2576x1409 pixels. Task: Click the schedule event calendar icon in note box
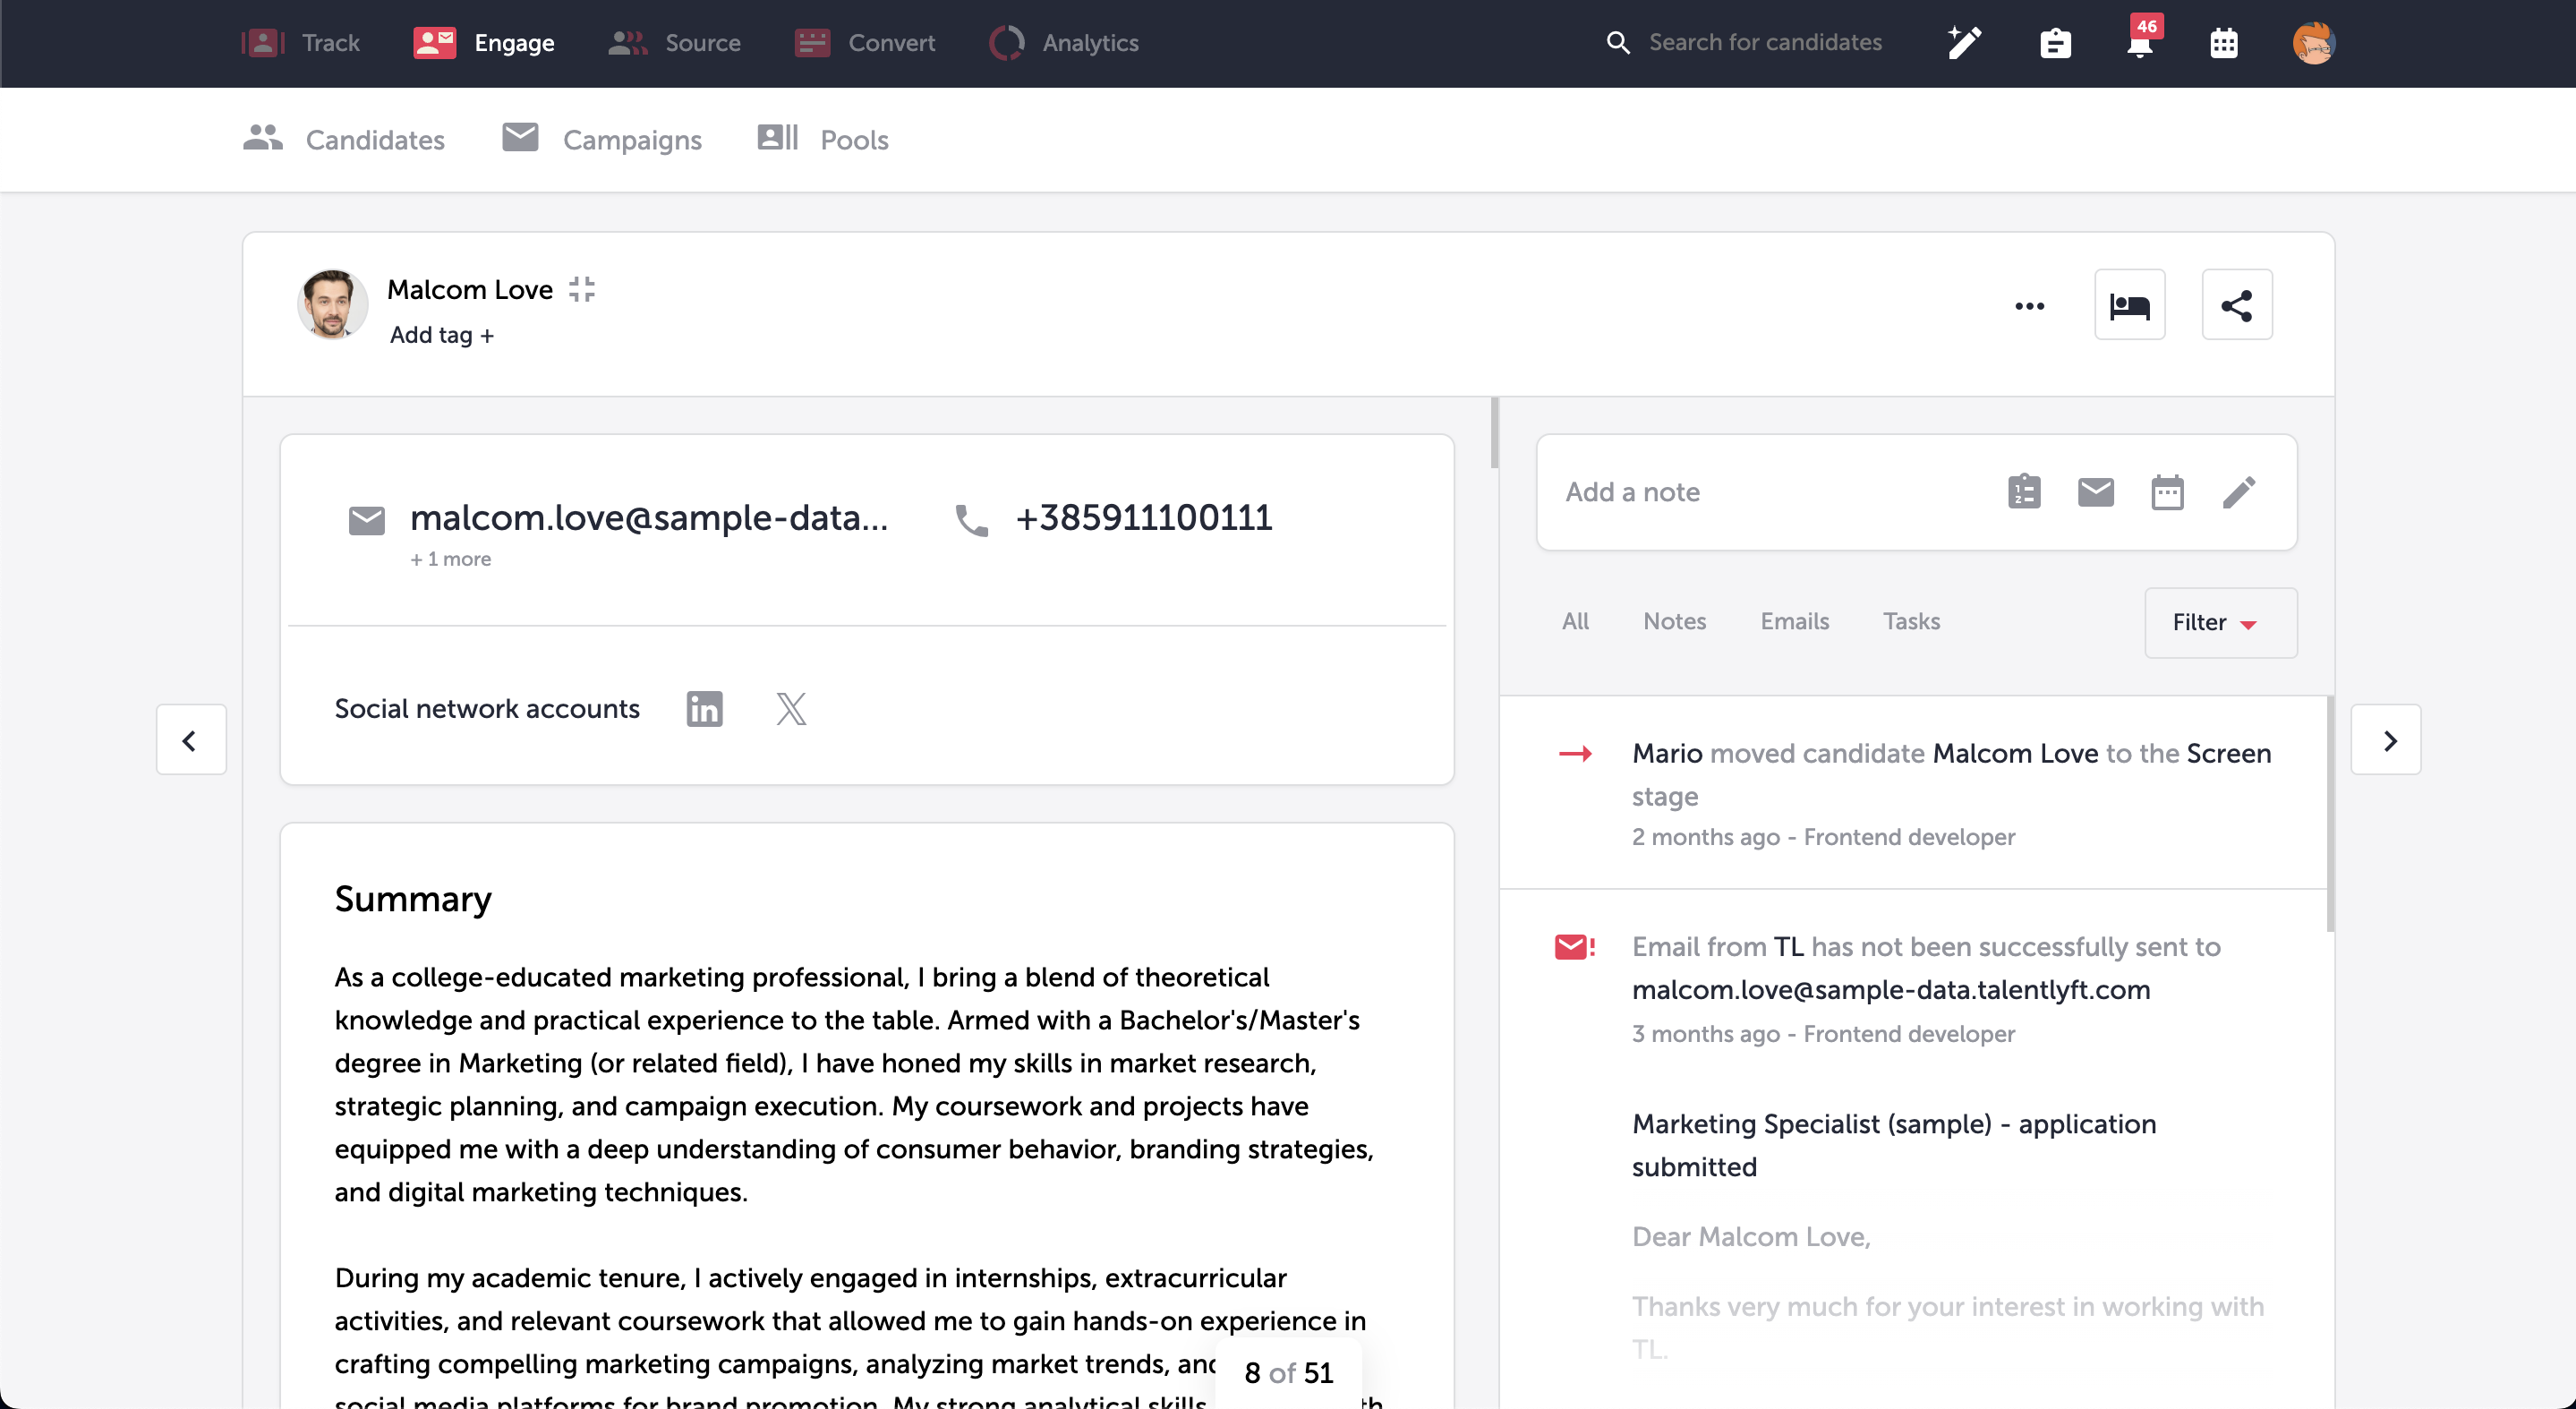click(x=2167, y=492)
